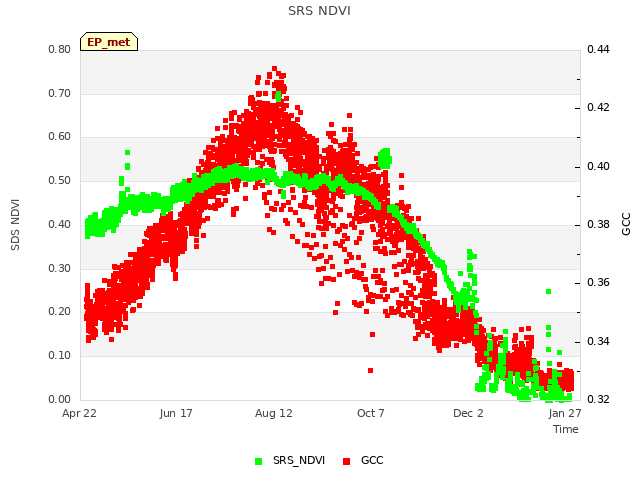Click the 0.20 left axis value

pyautogui.click(x=60, y=311)
